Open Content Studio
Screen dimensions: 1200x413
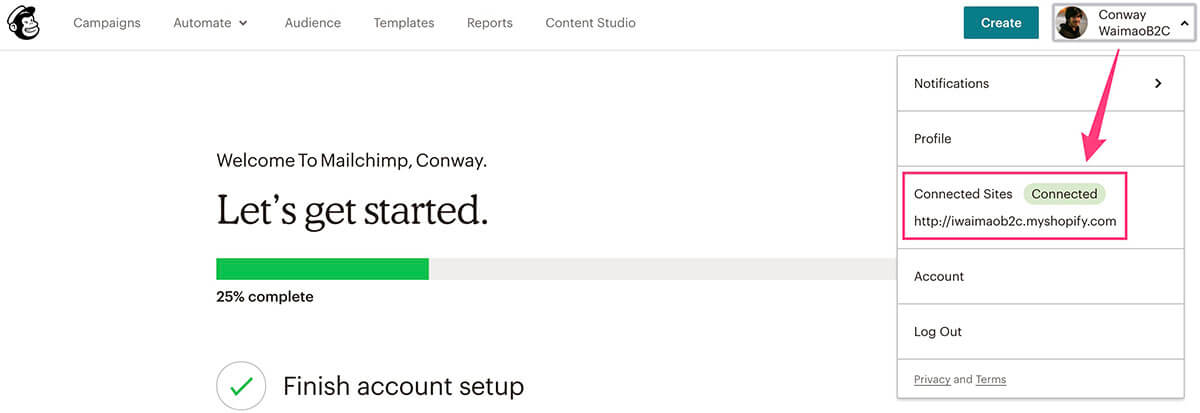pos(590,23)
